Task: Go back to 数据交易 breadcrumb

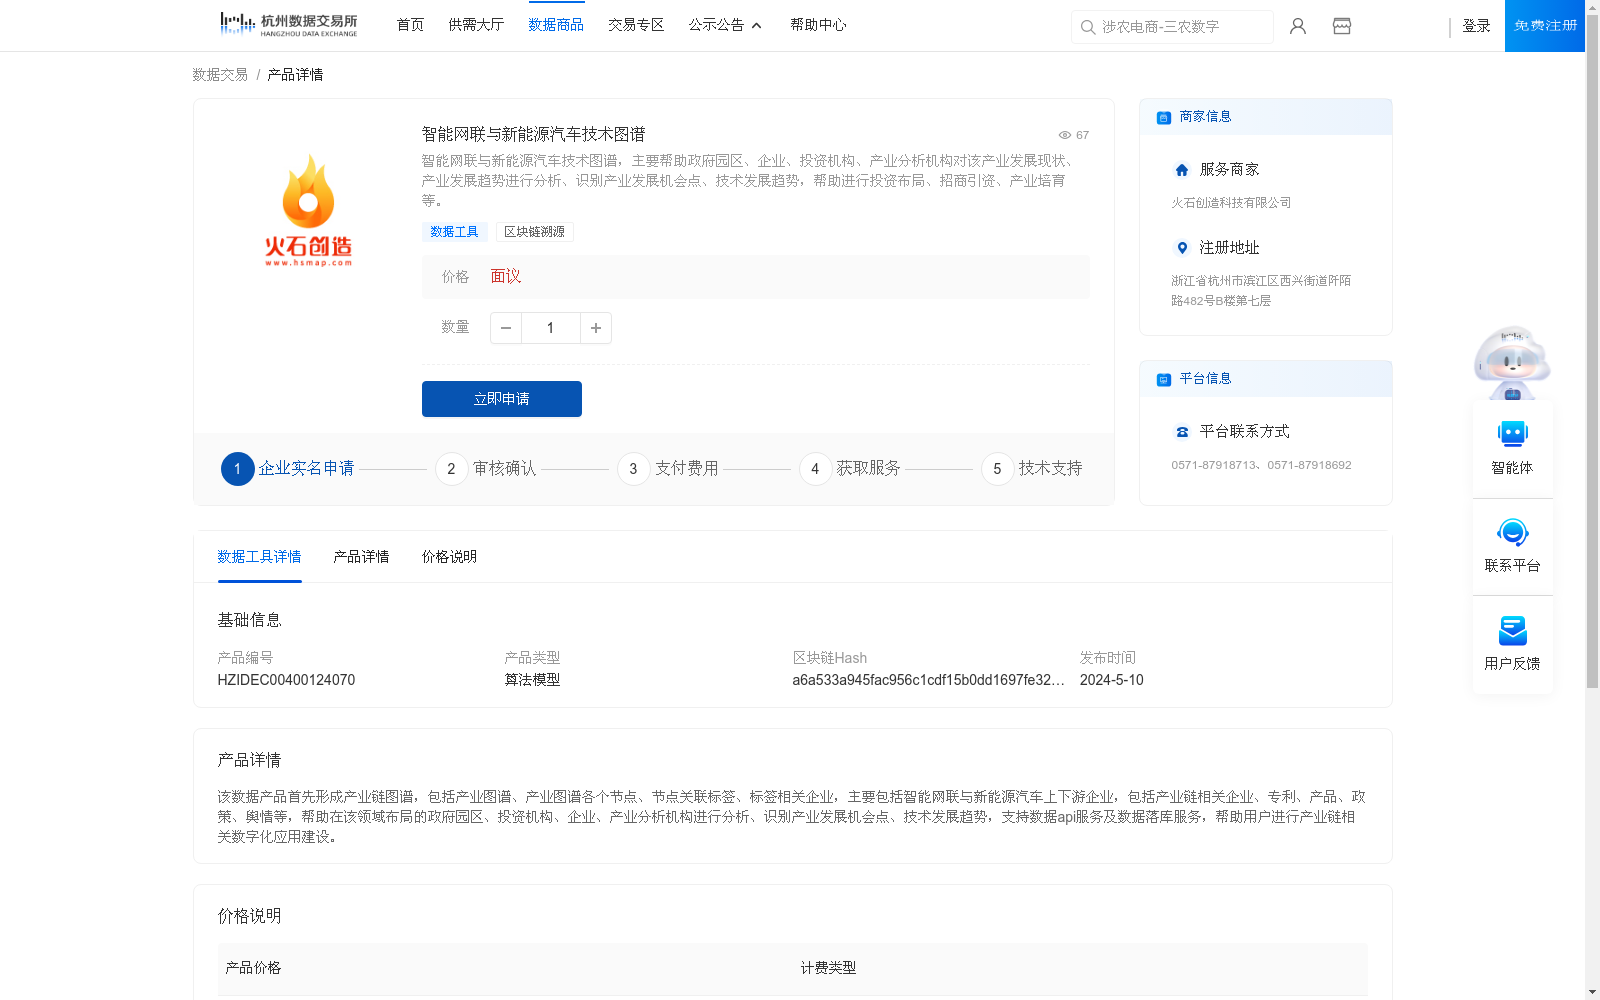Action: pyautogui.click(x=220, y=75)
